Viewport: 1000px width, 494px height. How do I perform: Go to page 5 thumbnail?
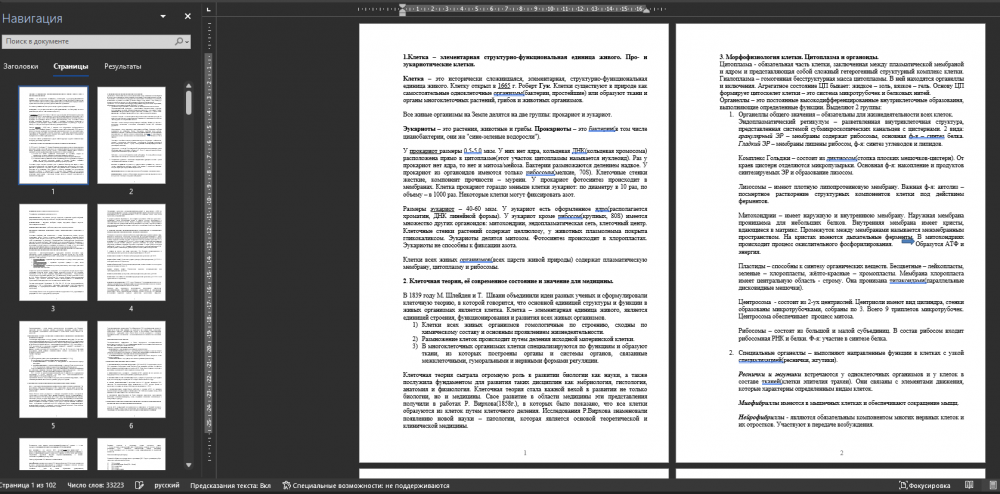coord(54,369)
